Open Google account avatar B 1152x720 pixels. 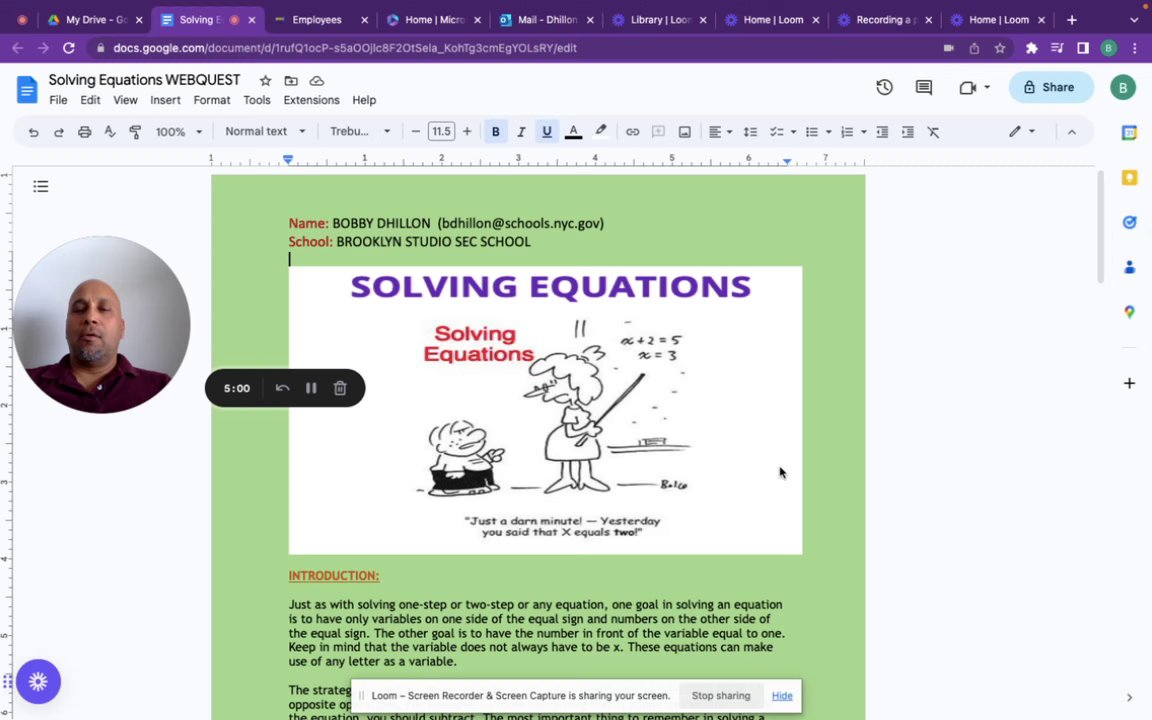(x=1123, y=87)
